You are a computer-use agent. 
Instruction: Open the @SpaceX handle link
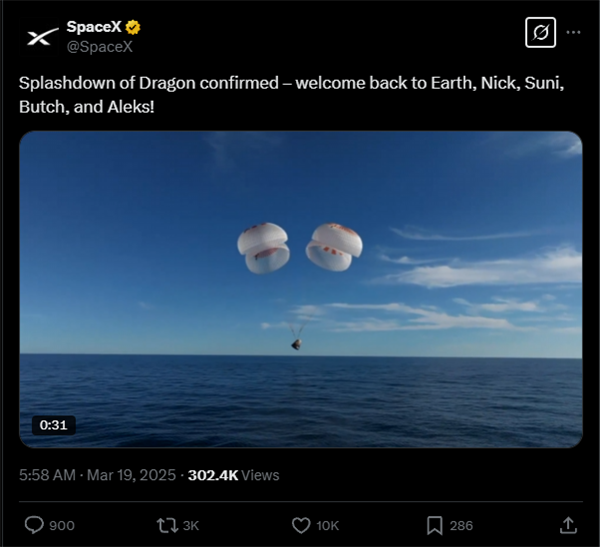click(100, 46)
